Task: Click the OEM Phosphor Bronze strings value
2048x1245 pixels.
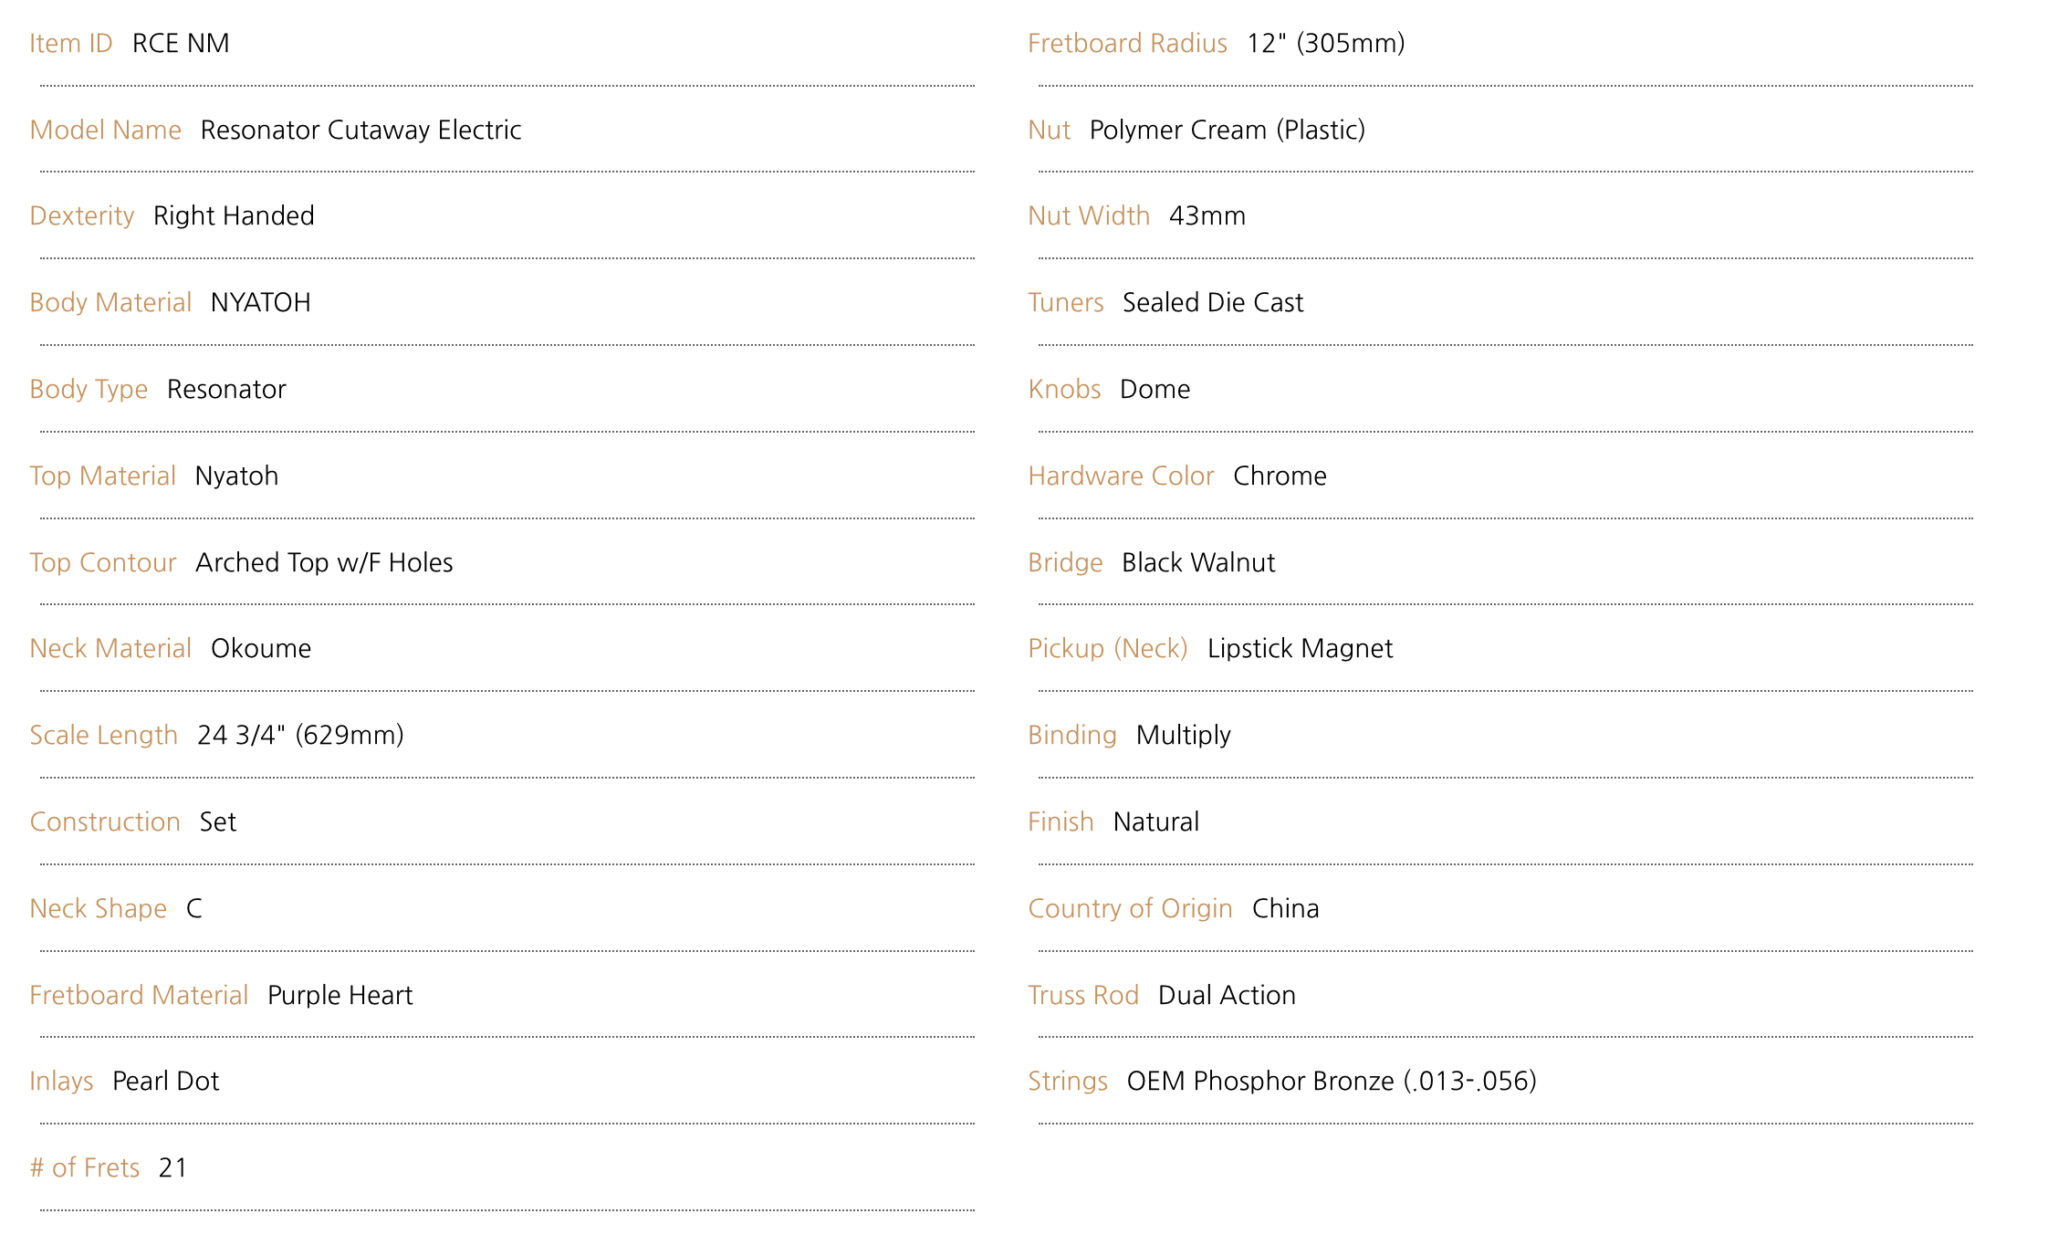Action: coord(1331,1081)
